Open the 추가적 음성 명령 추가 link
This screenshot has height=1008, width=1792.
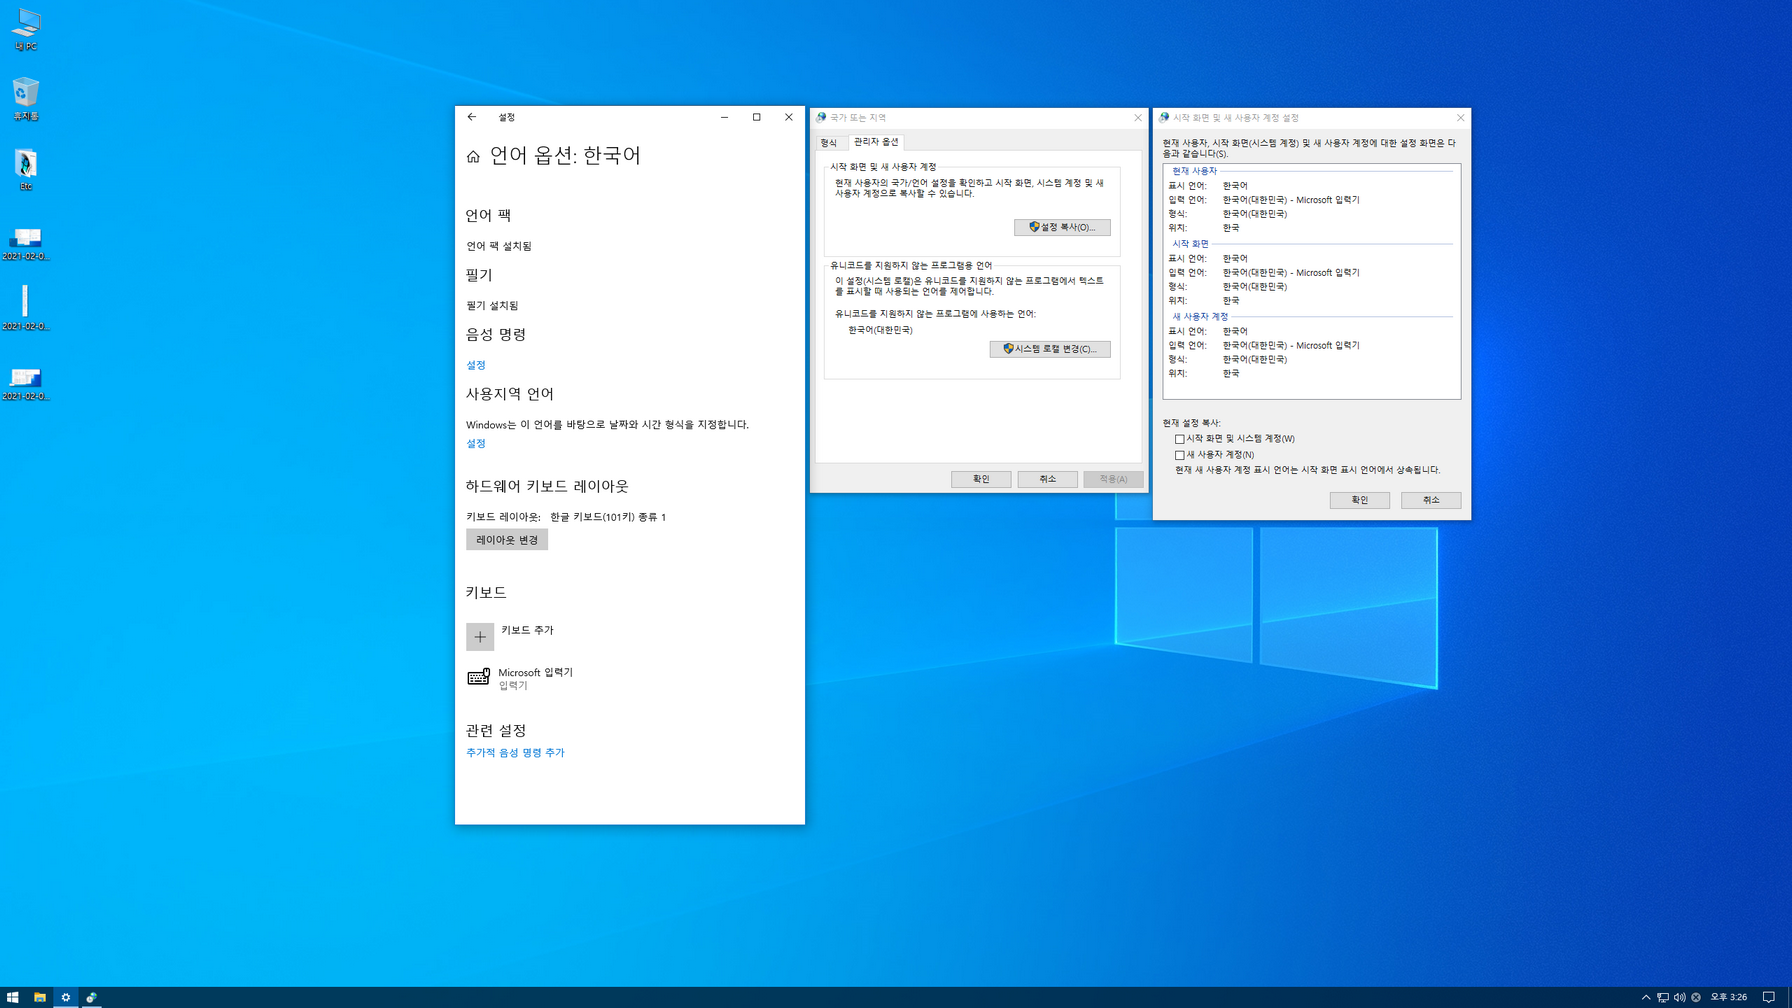tap(515, 753)
